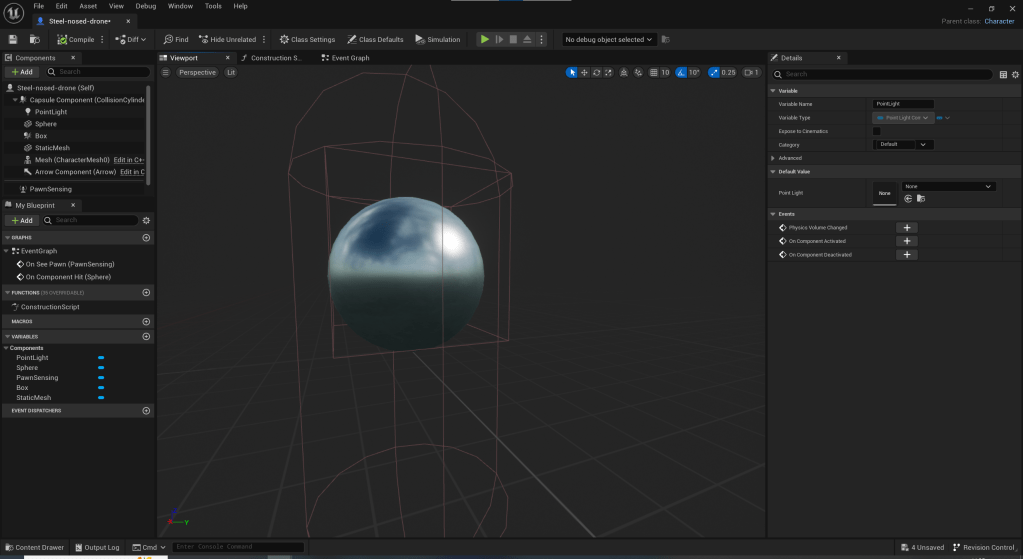Add event for Physics Volume Changed
1023x559 pixels.
(907, 228)
